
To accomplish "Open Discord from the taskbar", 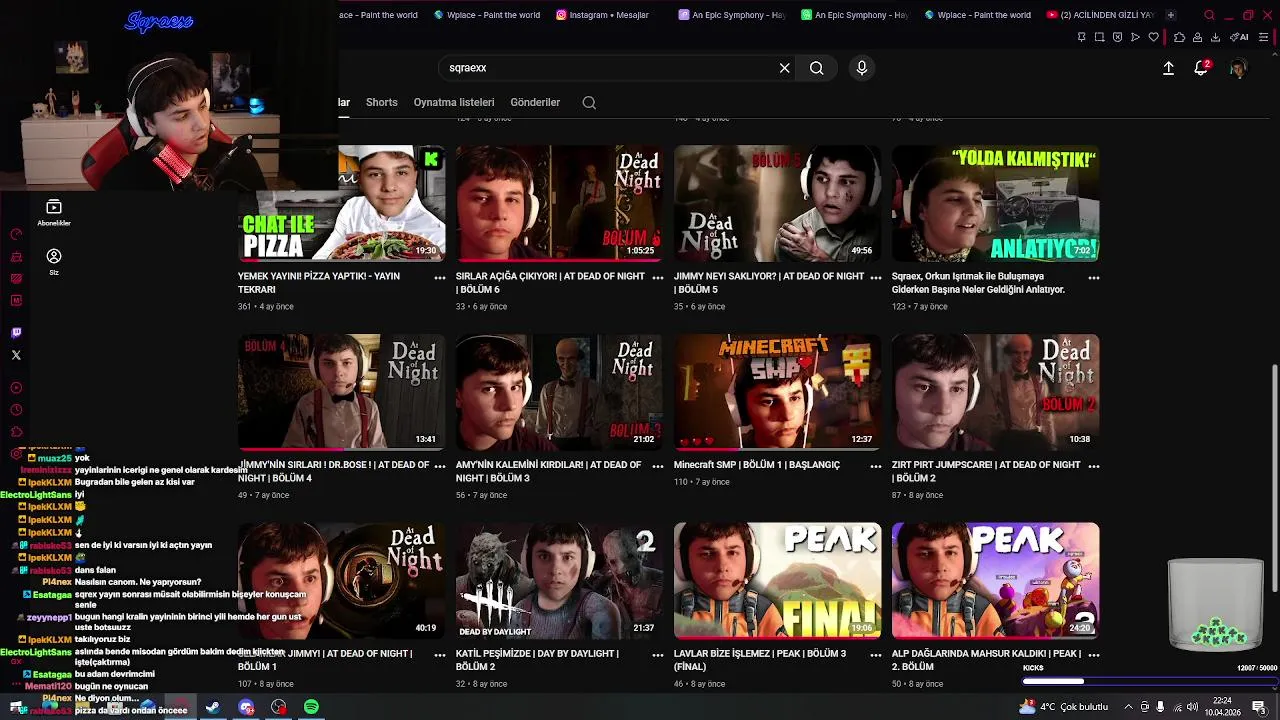I will tap(246, 707).
